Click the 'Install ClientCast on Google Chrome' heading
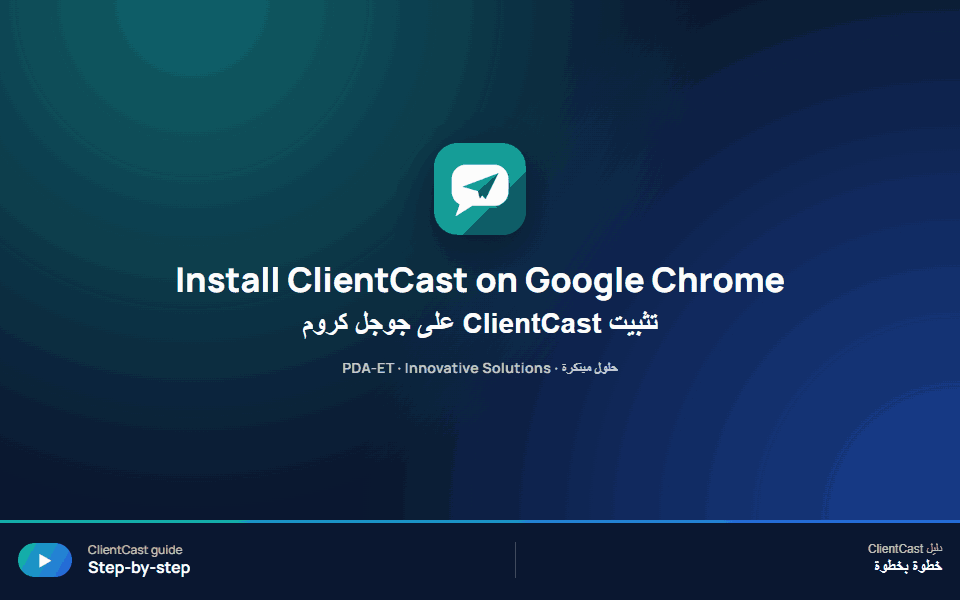Viewport: 960px width, 600px height. (480, 280)
